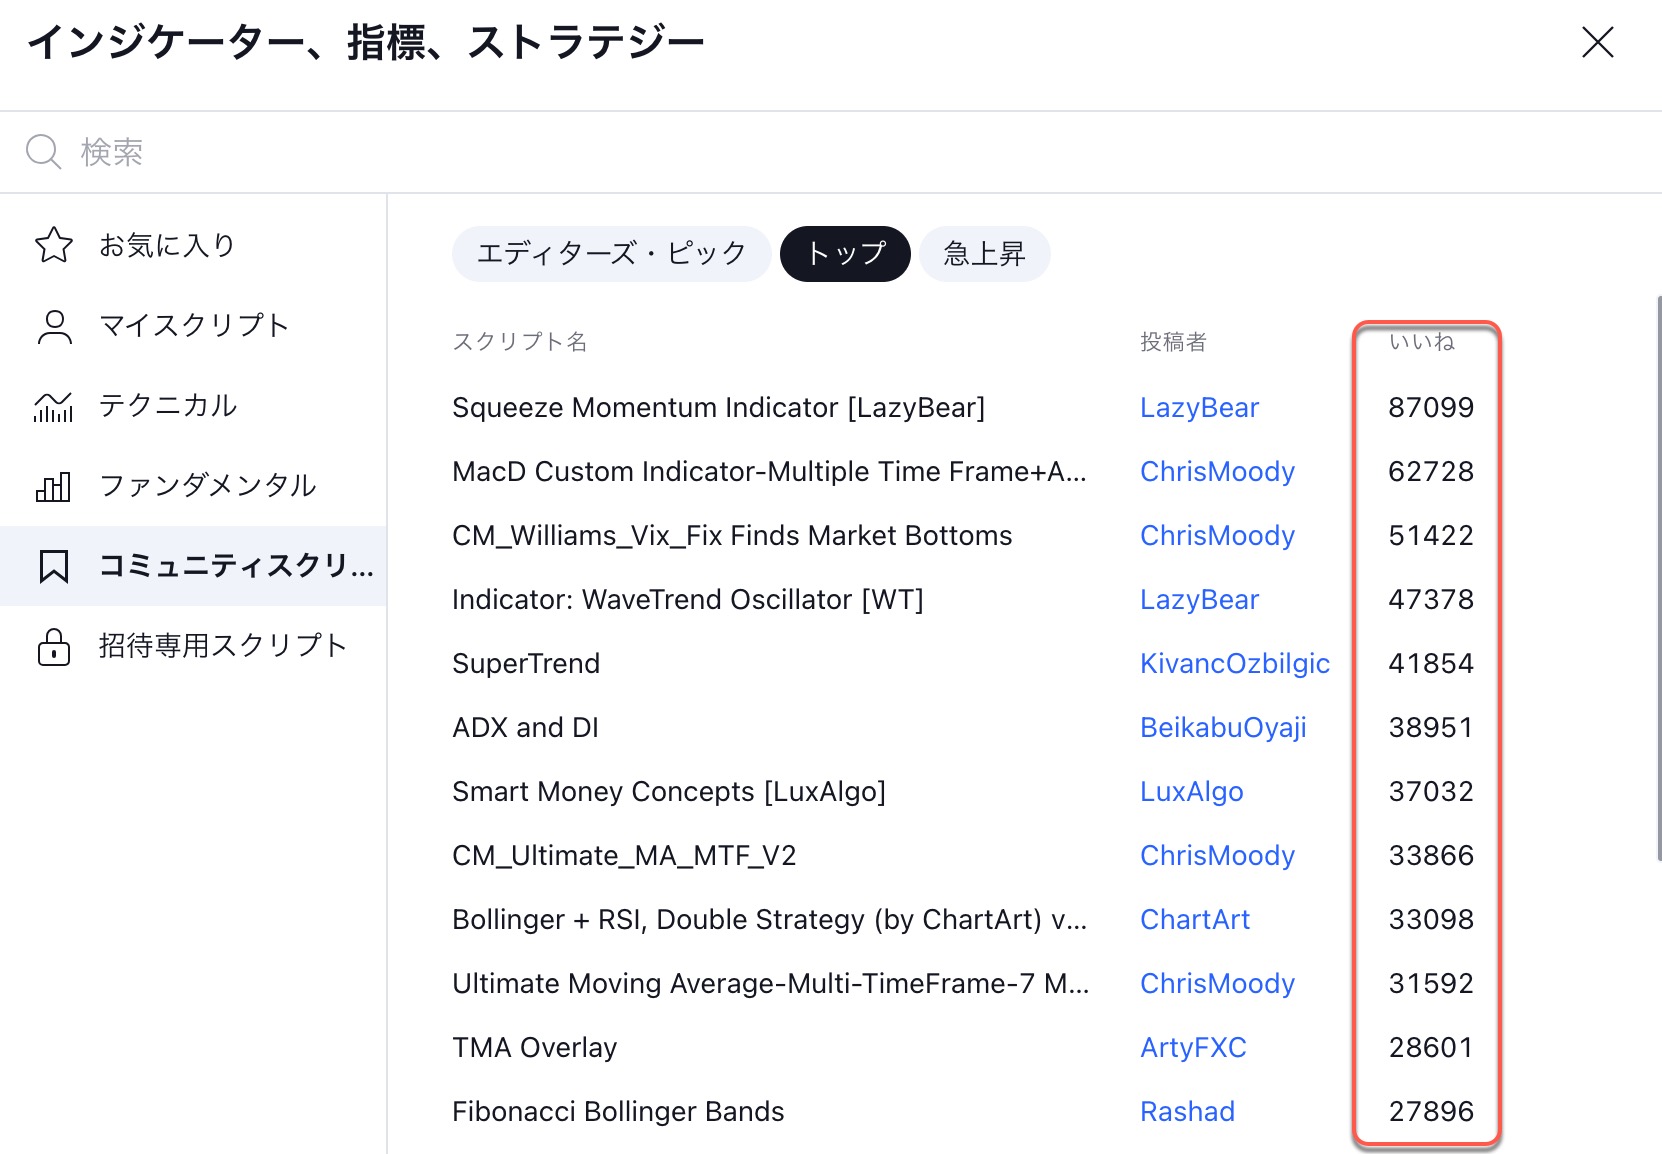1662x1154 pixels.
Task: Switch to エディターズ・ピック tab
Action: click(x=611, y=254)
